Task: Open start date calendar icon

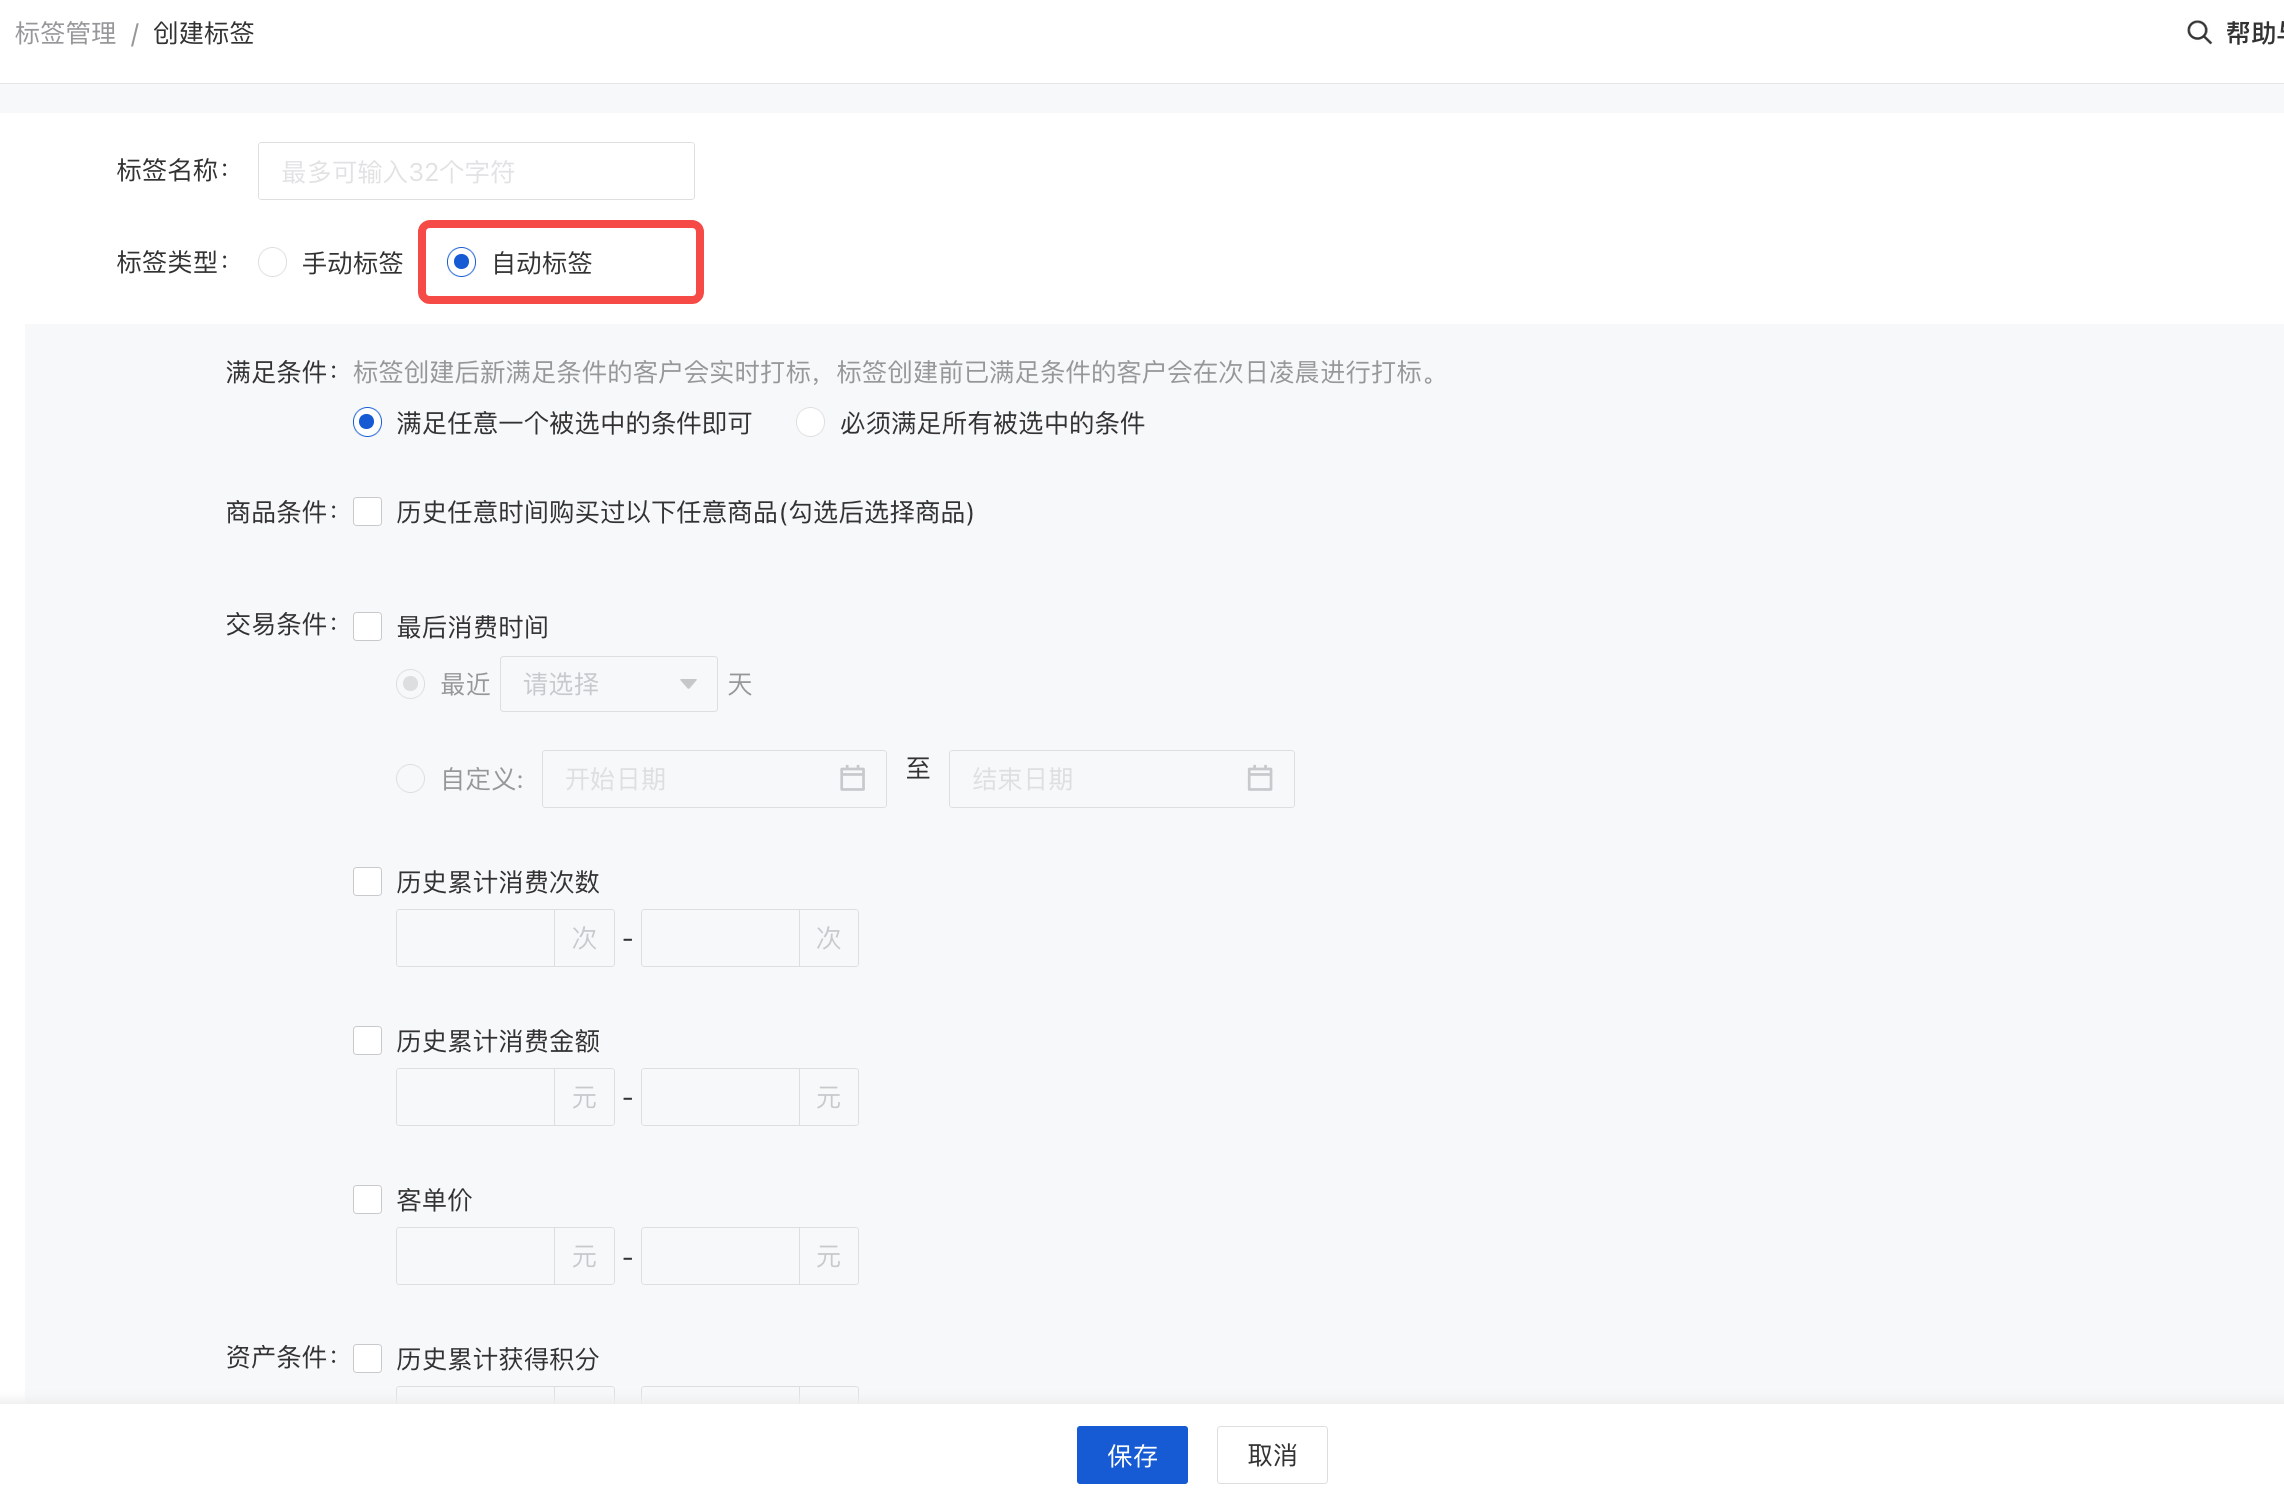Action: (852, 778)
